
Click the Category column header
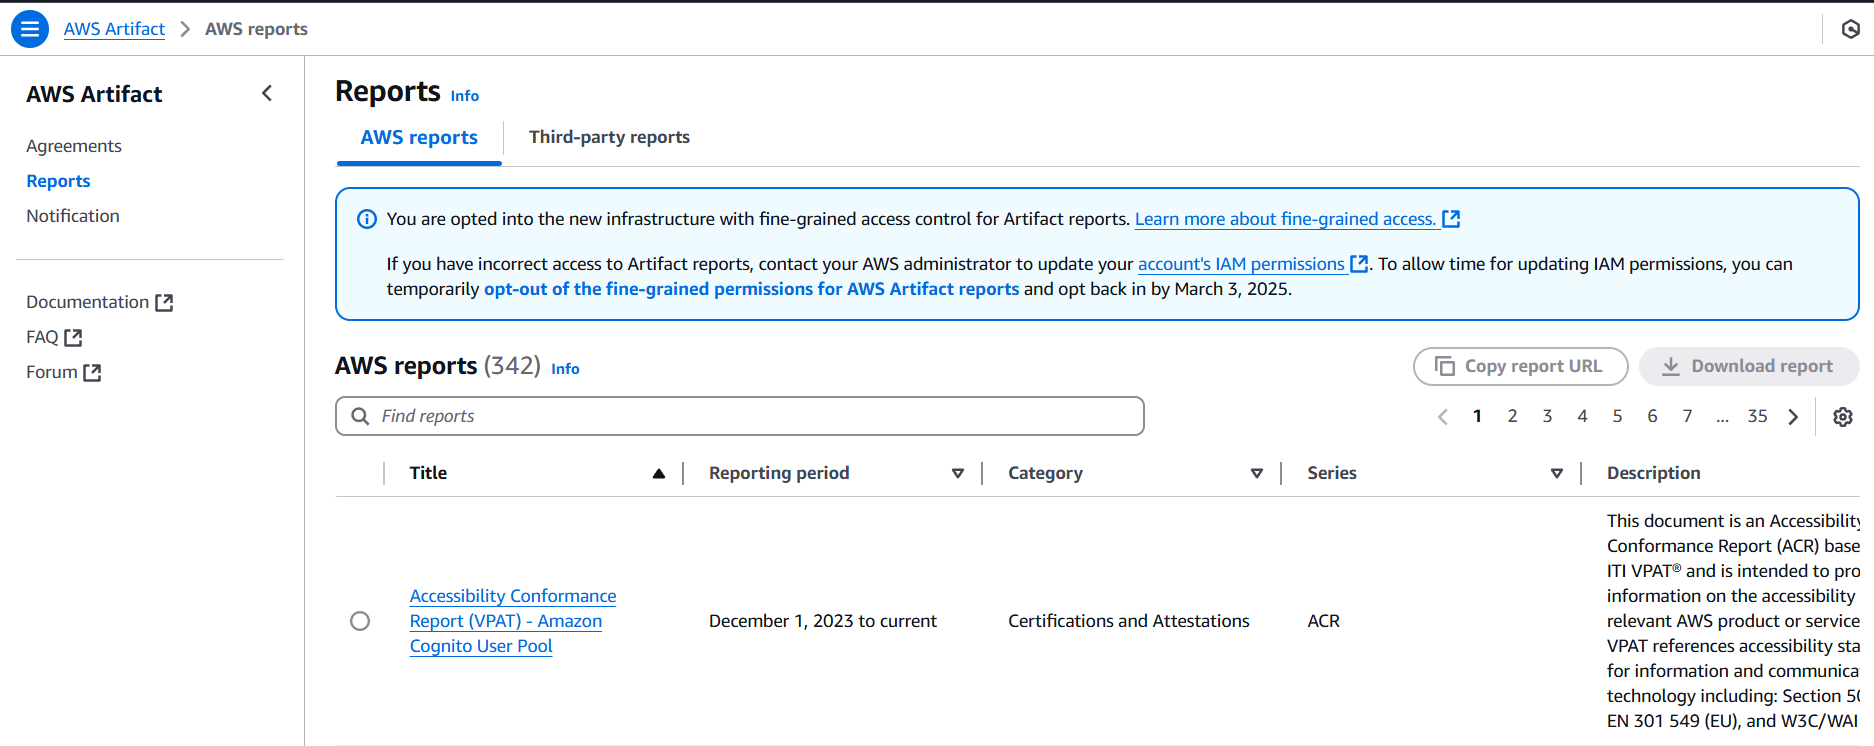[x=1045, y=473]
